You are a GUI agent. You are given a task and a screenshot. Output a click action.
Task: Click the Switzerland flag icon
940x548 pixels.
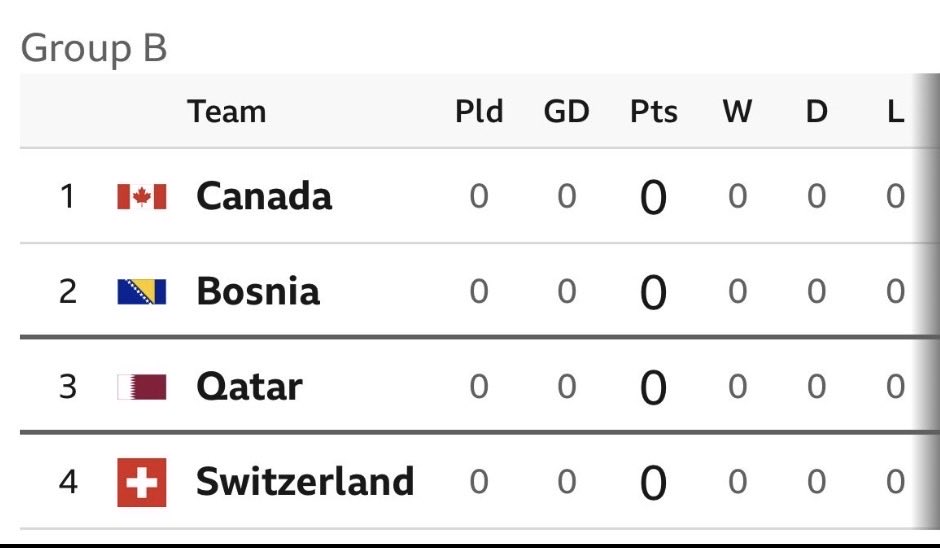point(141,482)
